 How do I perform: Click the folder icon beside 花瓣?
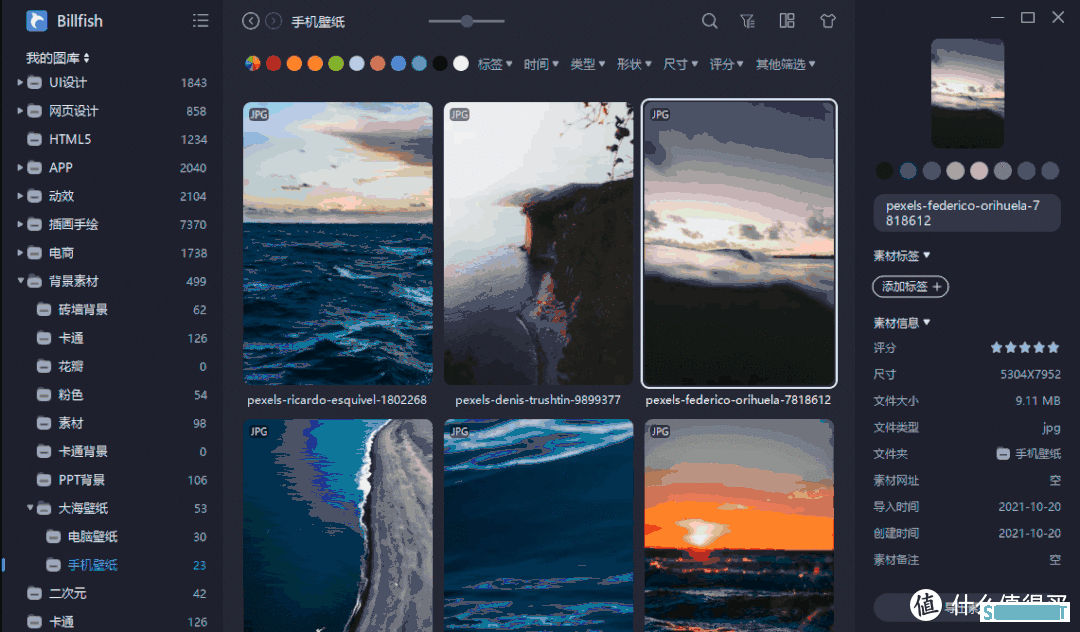pyautogui.click(x=44, y=366)
